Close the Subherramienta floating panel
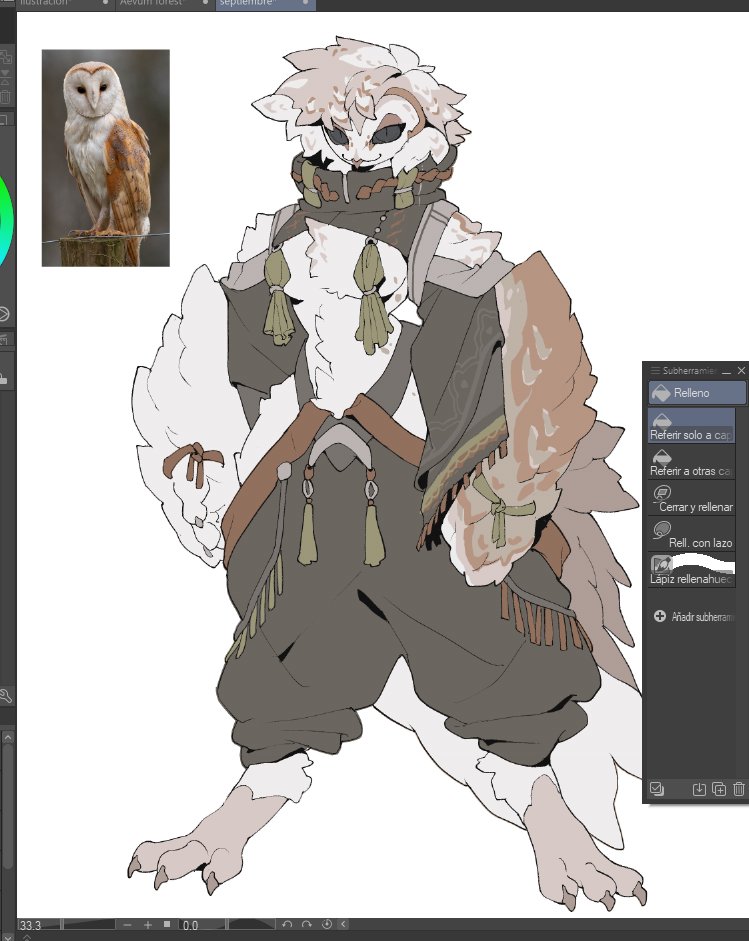 point(741,371)
